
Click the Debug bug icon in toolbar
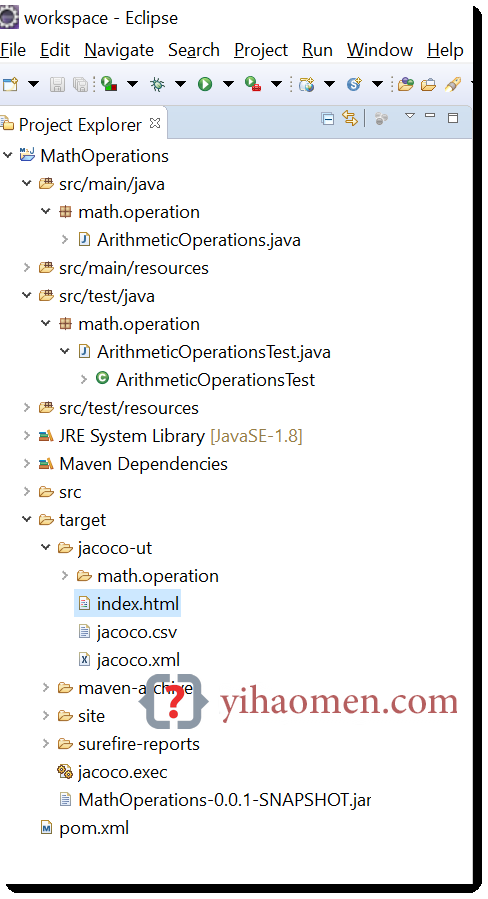[x=157, y=85]
